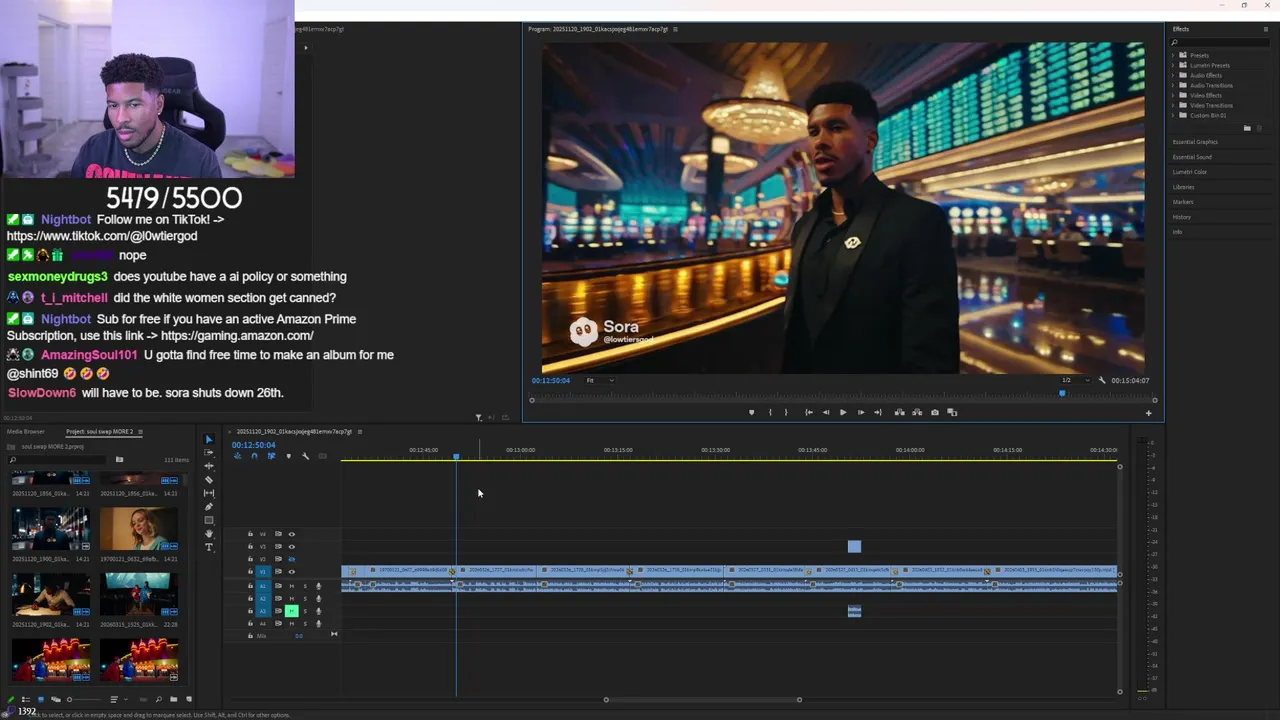Toggle A1 track targeting
The height and width of the screenshot is (720, 1280).
(x=263, y=586)
